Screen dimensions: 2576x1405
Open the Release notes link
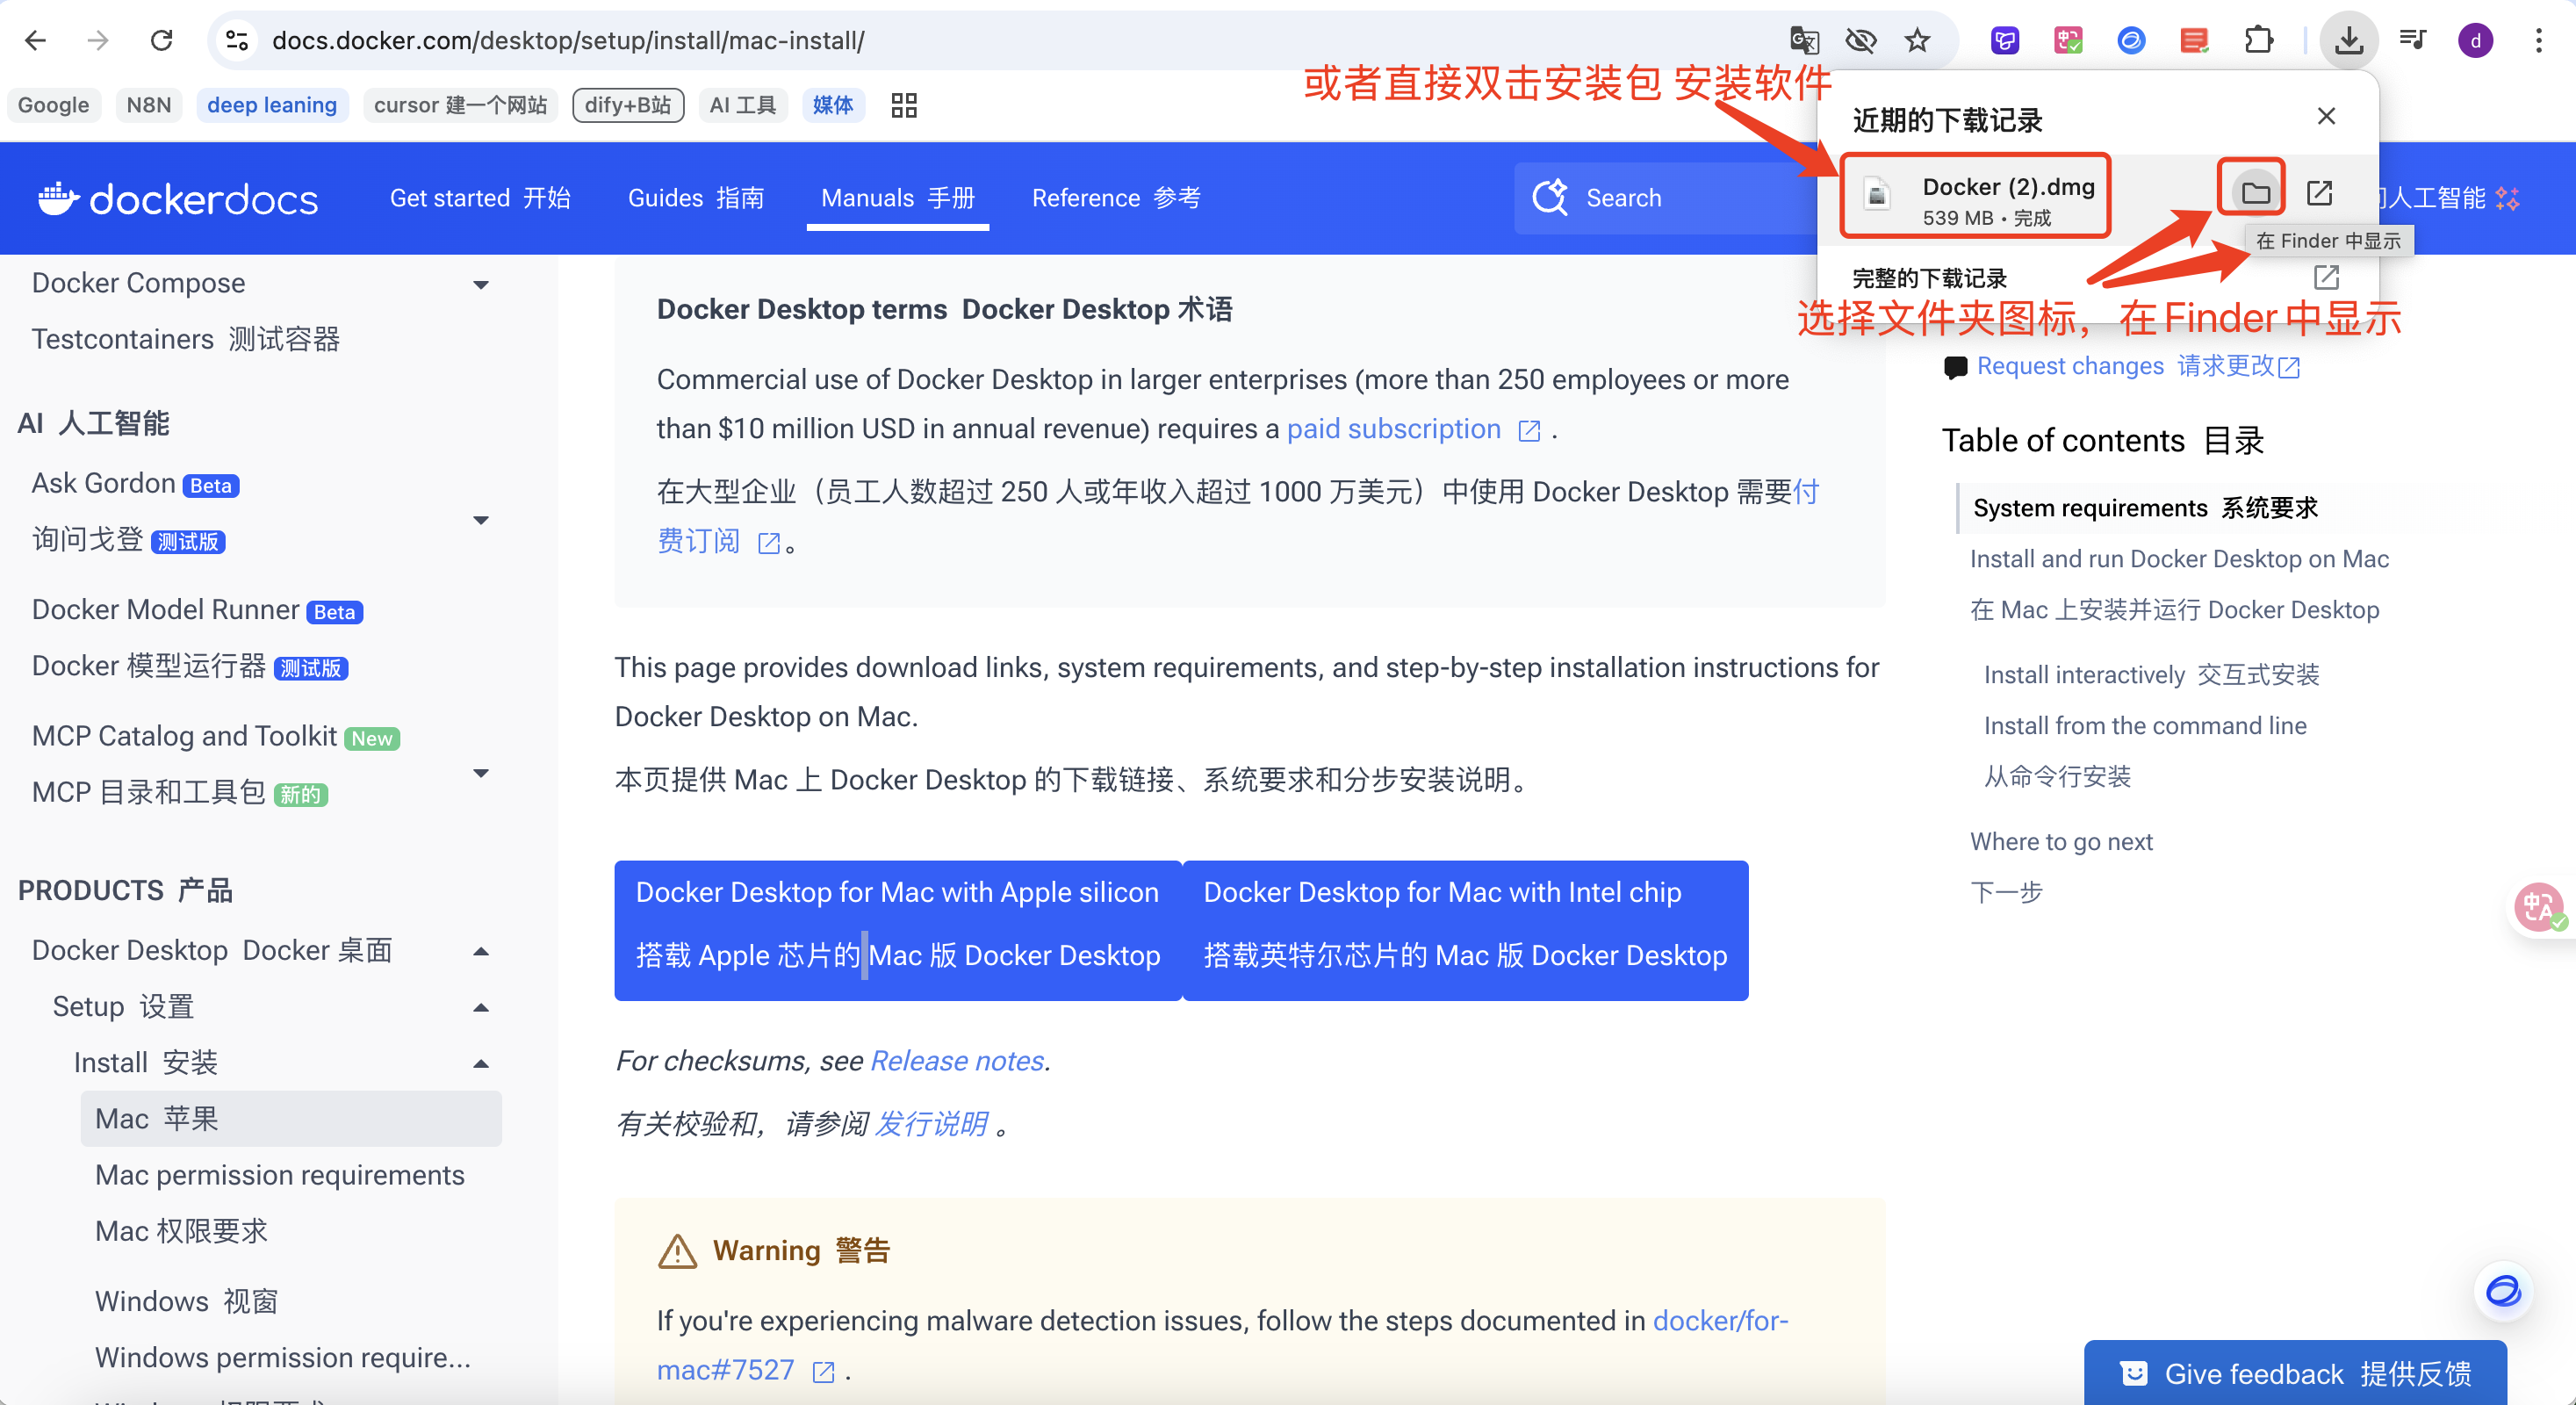(x=957, y=1061)
